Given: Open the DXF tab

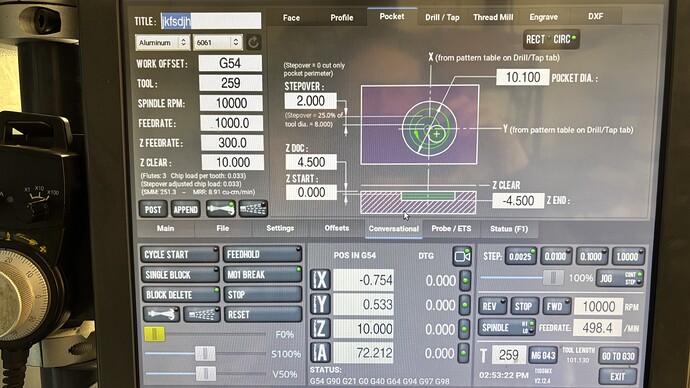Looking at the screenshot, I should pos(595,16).
